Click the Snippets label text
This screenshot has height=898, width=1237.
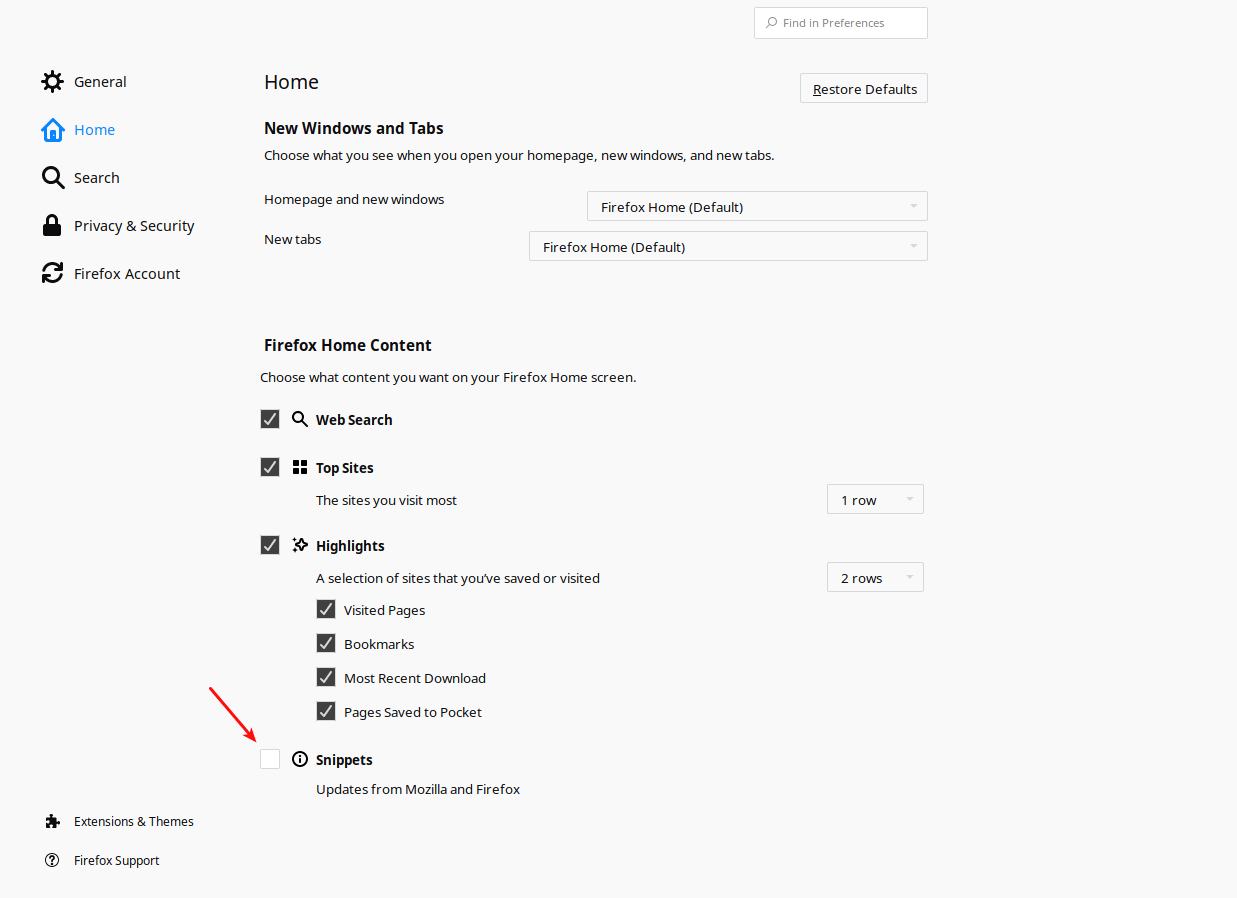[x=344, y=760]
